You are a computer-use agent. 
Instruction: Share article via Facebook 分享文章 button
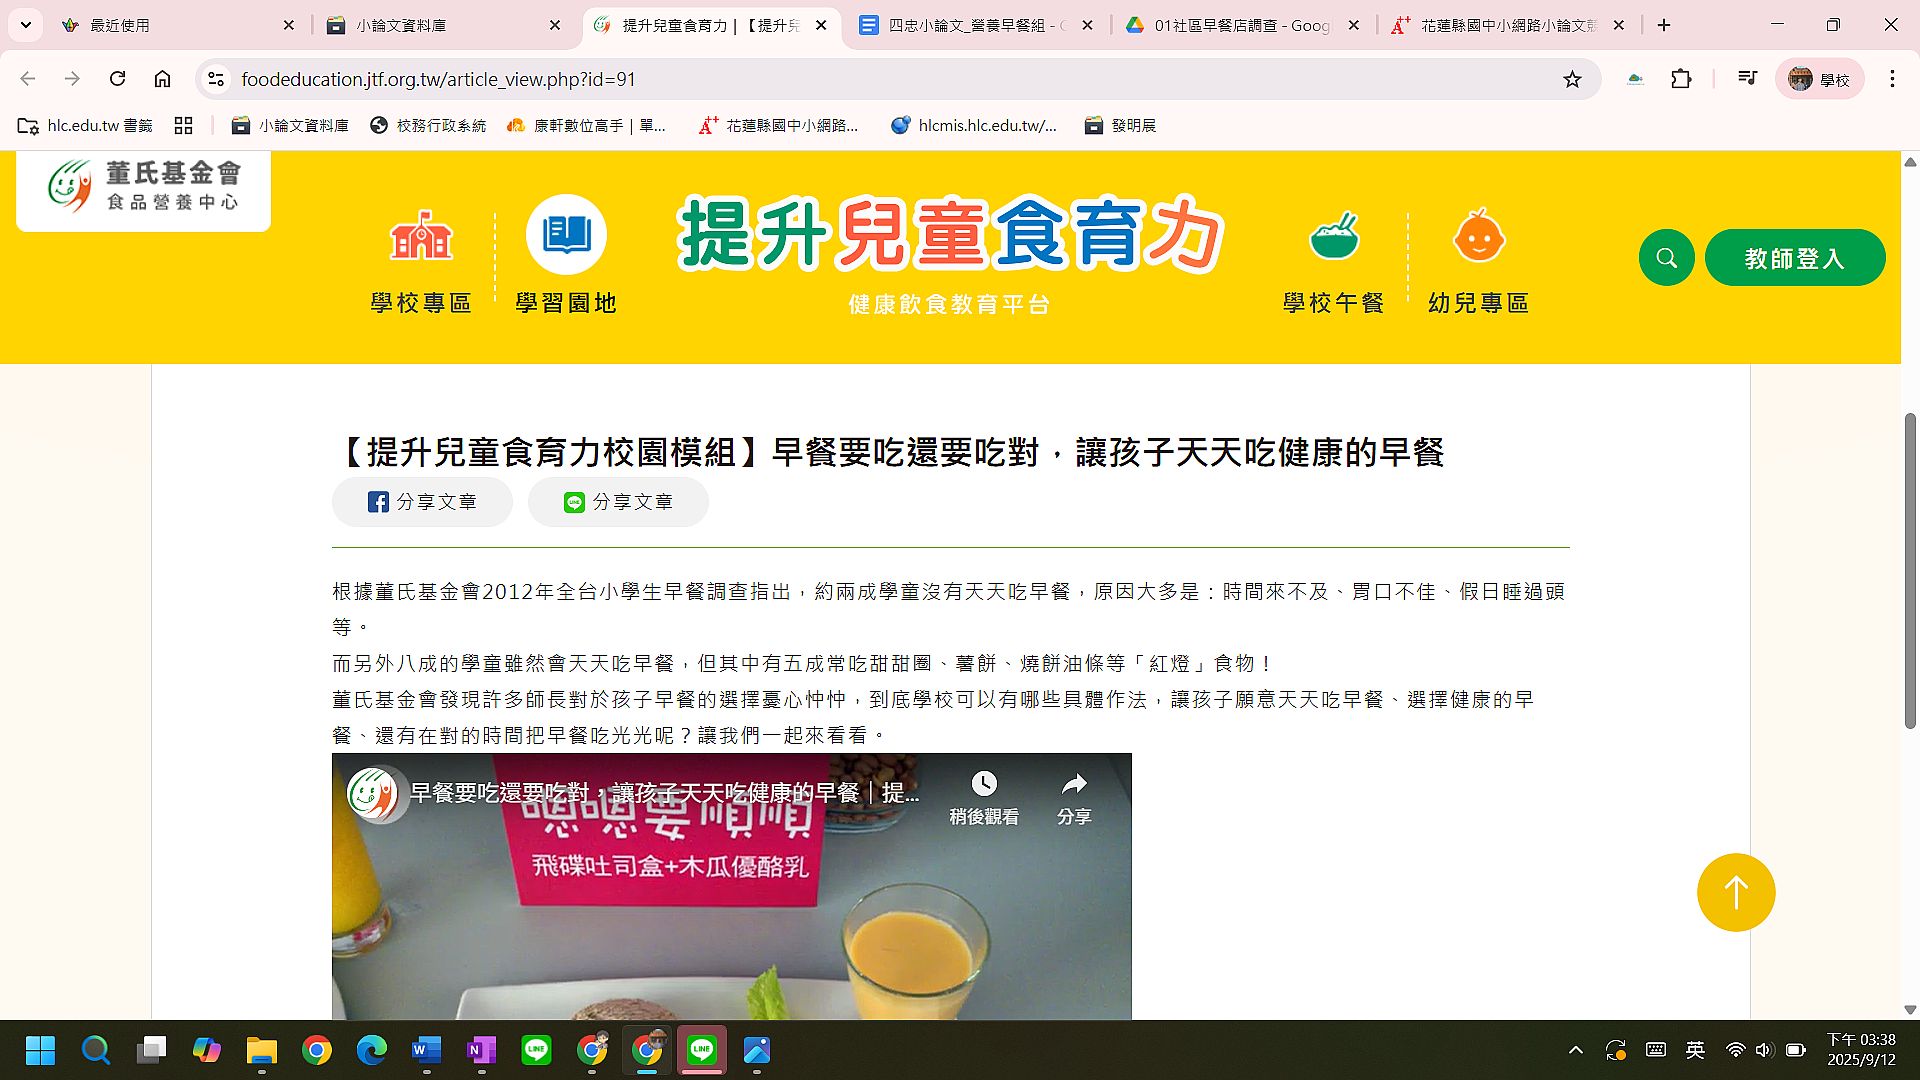click(x=422, y=502)
